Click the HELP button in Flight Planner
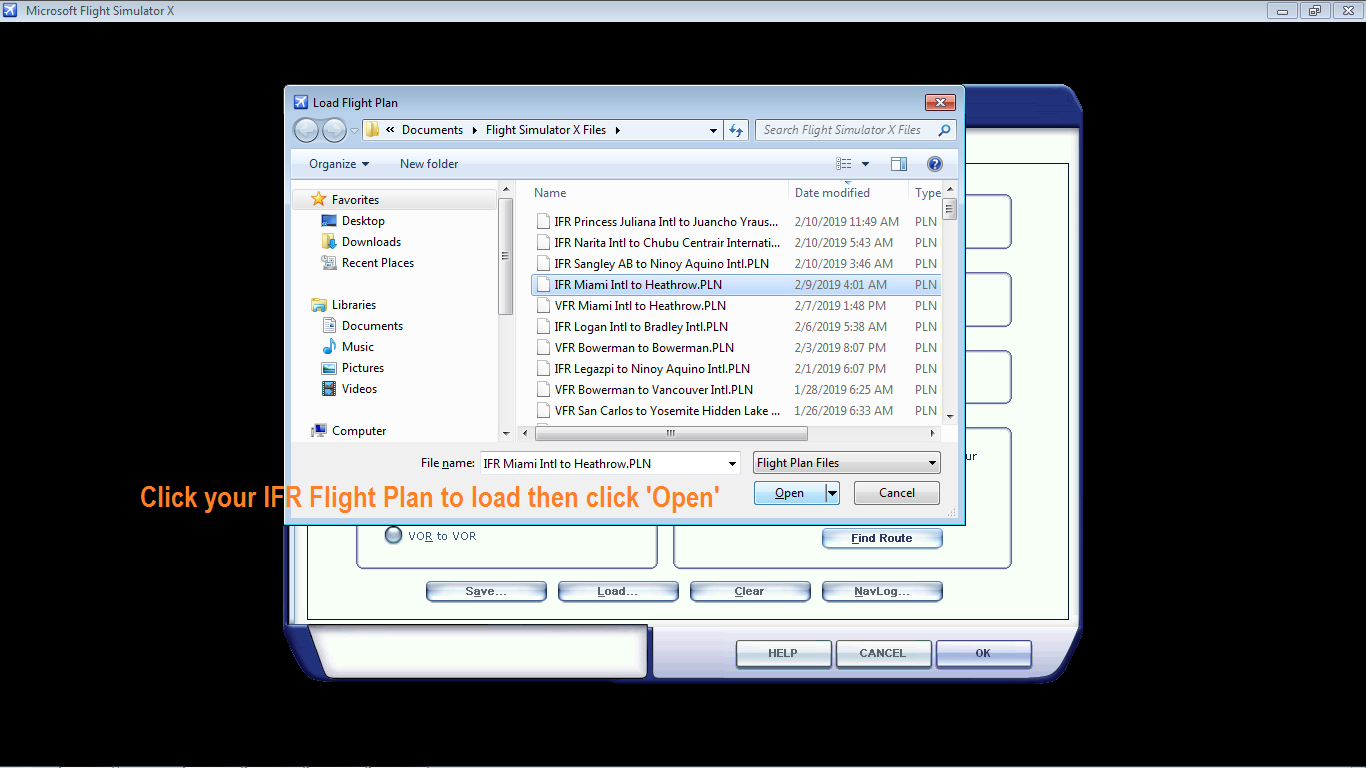 point(783,653)
